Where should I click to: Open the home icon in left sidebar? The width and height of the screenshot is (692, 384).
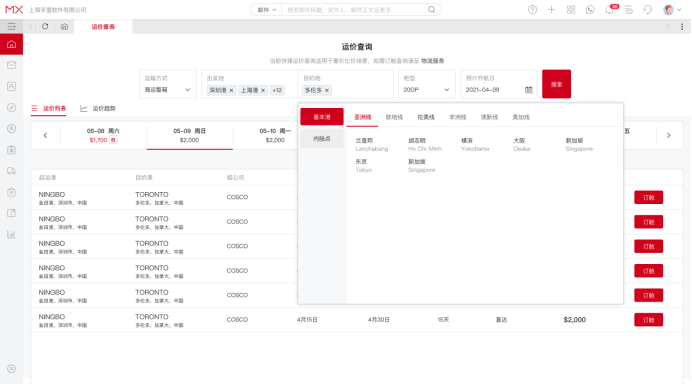[11, 44]
